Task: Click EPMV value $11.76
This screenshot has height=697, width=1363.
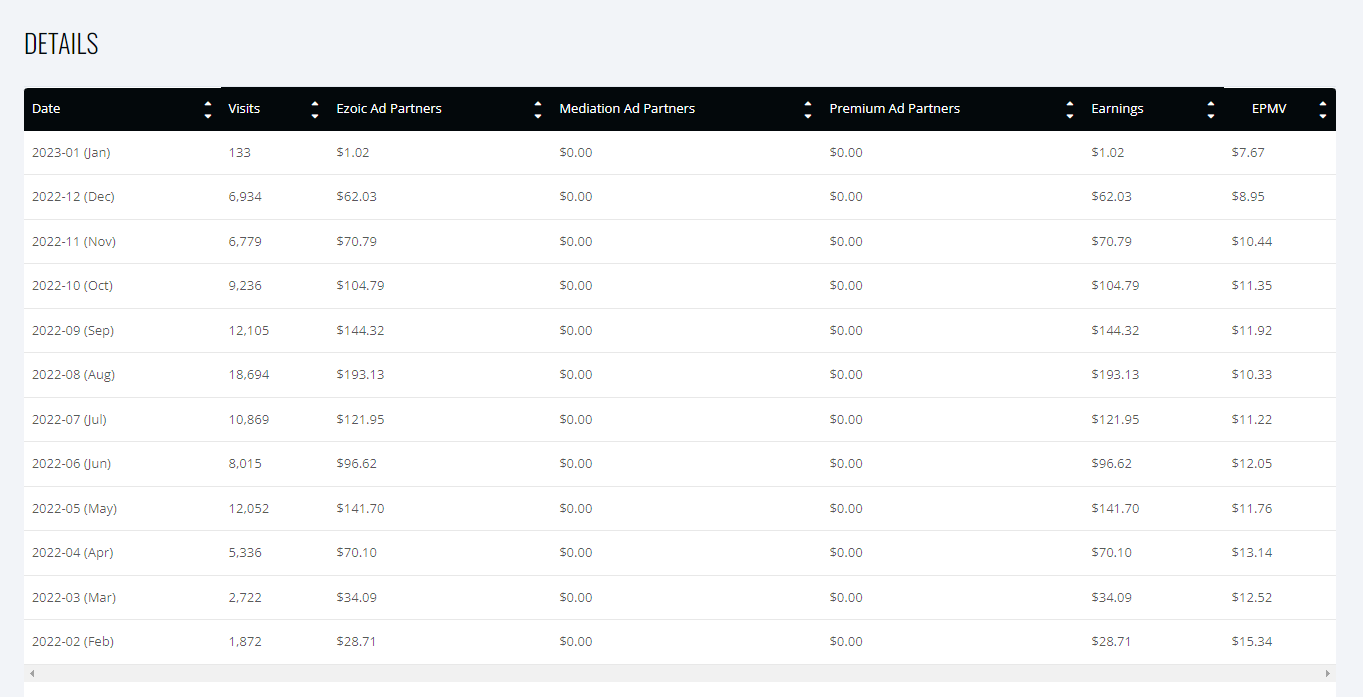Action: point(1252,509)
